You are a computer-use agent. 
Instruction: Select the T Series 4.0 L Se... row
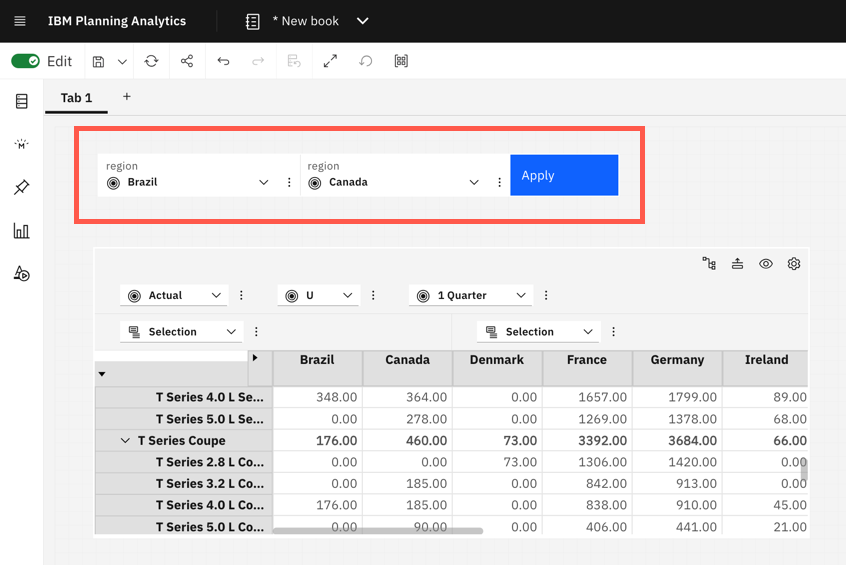click(x=184, y=397)
